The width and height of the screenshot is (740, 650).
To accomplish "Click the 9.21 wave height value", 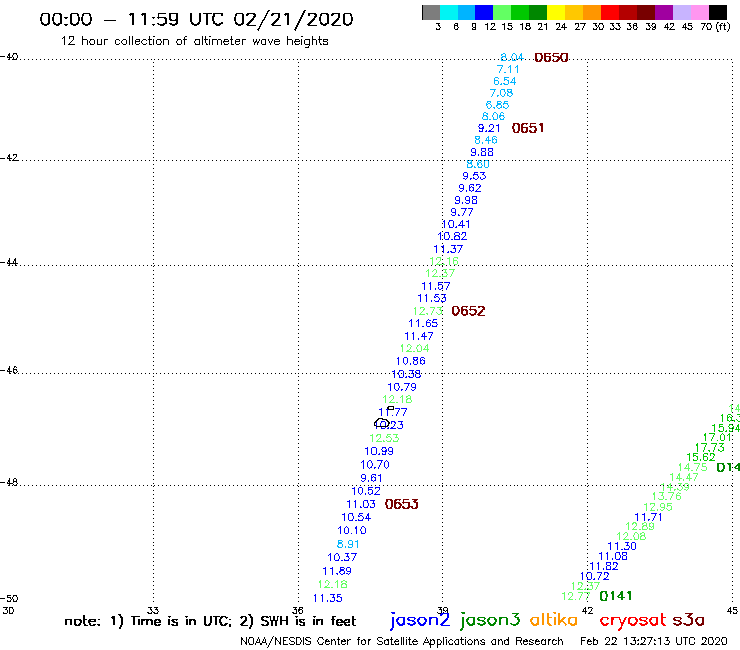I will point(489,128).
